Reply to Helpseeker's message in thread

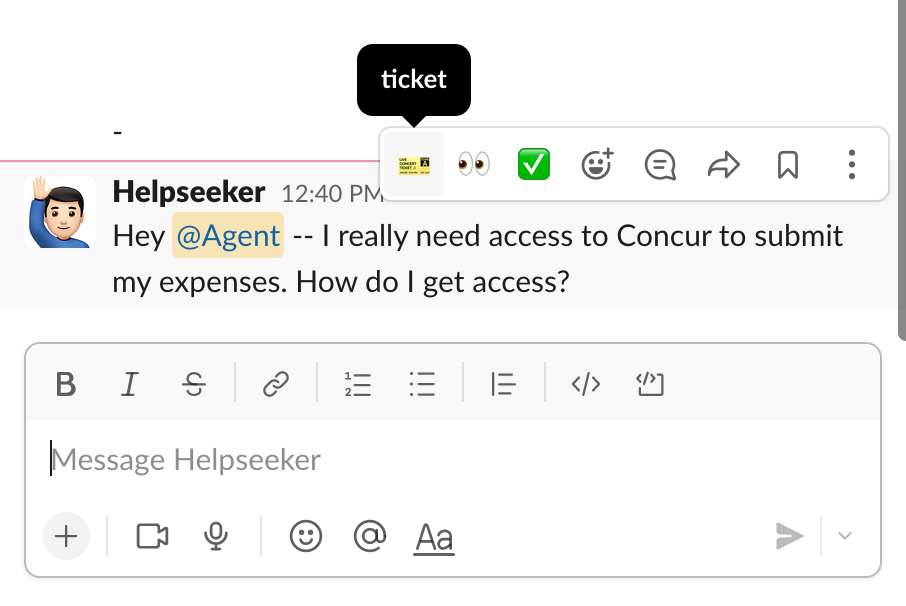(660, 165)
